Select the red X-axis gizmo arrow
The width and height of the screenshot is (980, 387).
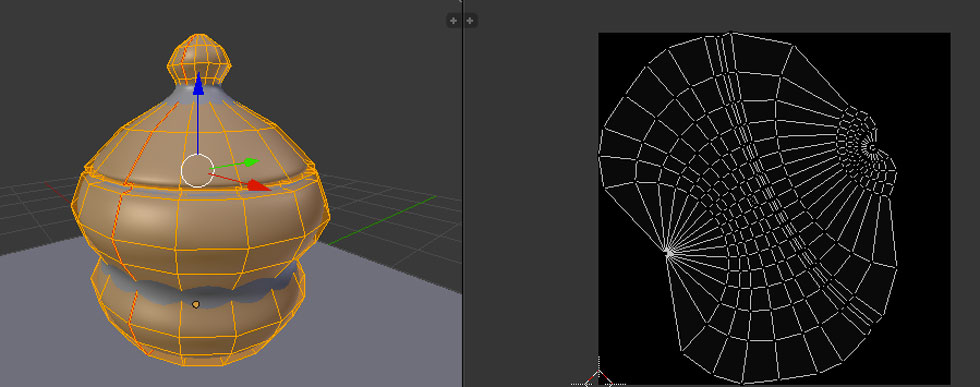pos(259,185)
